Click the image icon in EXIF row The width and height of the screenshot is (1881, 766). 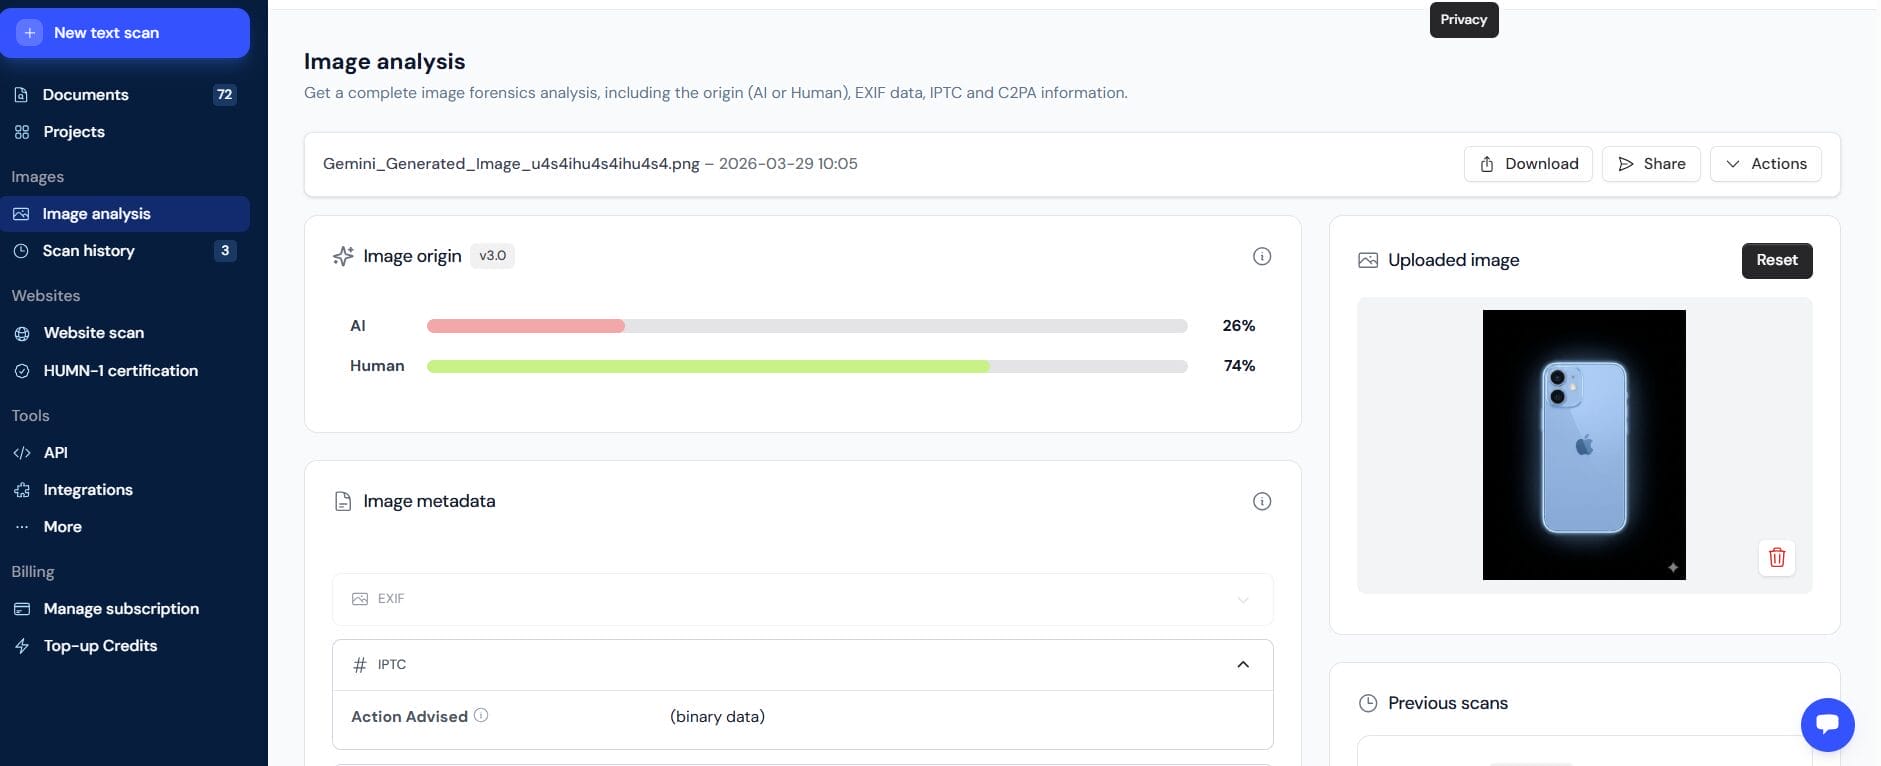point(360,599)
